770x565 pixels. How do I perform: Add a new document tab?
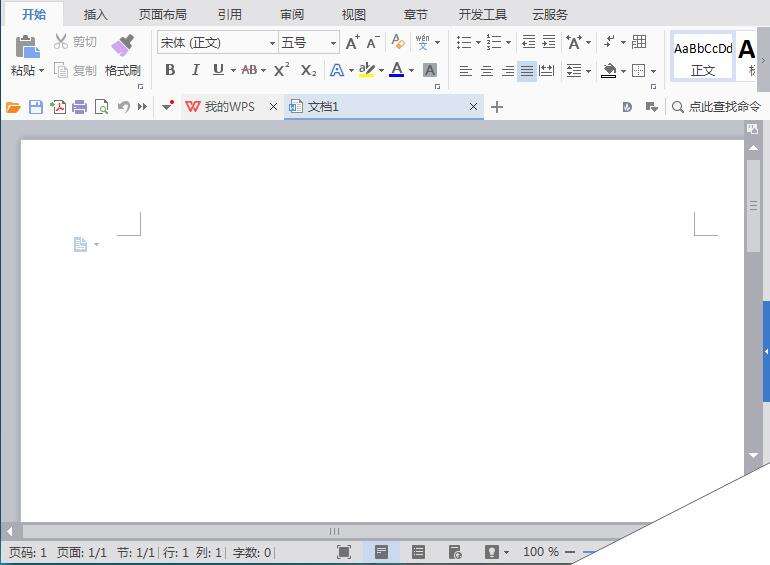497,107
